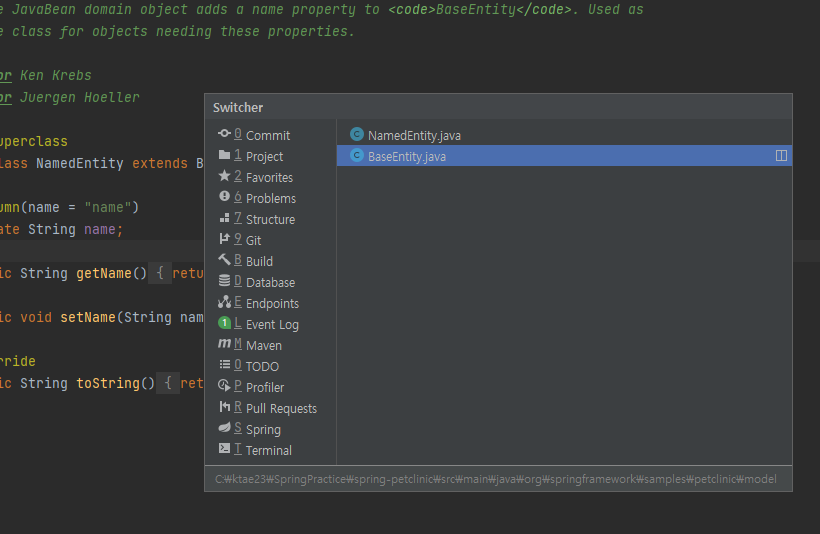820x534 pixels.
Task: Click the Favorites star icon
Action: tap(224, 176)
